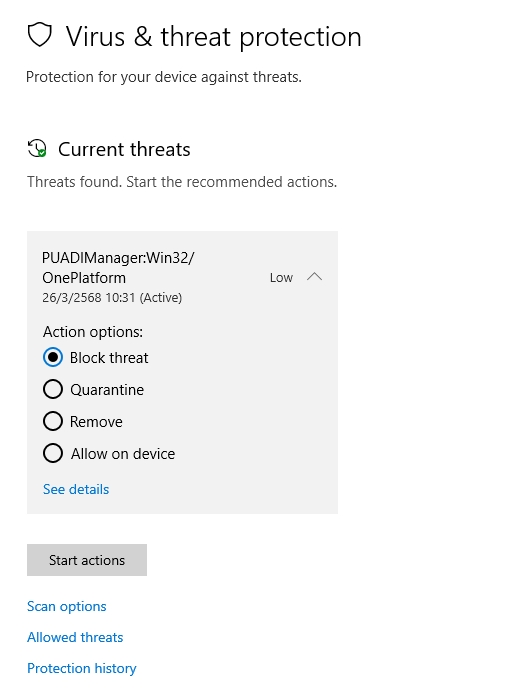This screenshot has height=694, width=519.
Task: Click the PUADlManager:Win32/OnePlatform threat name
Action: (118, 267)
